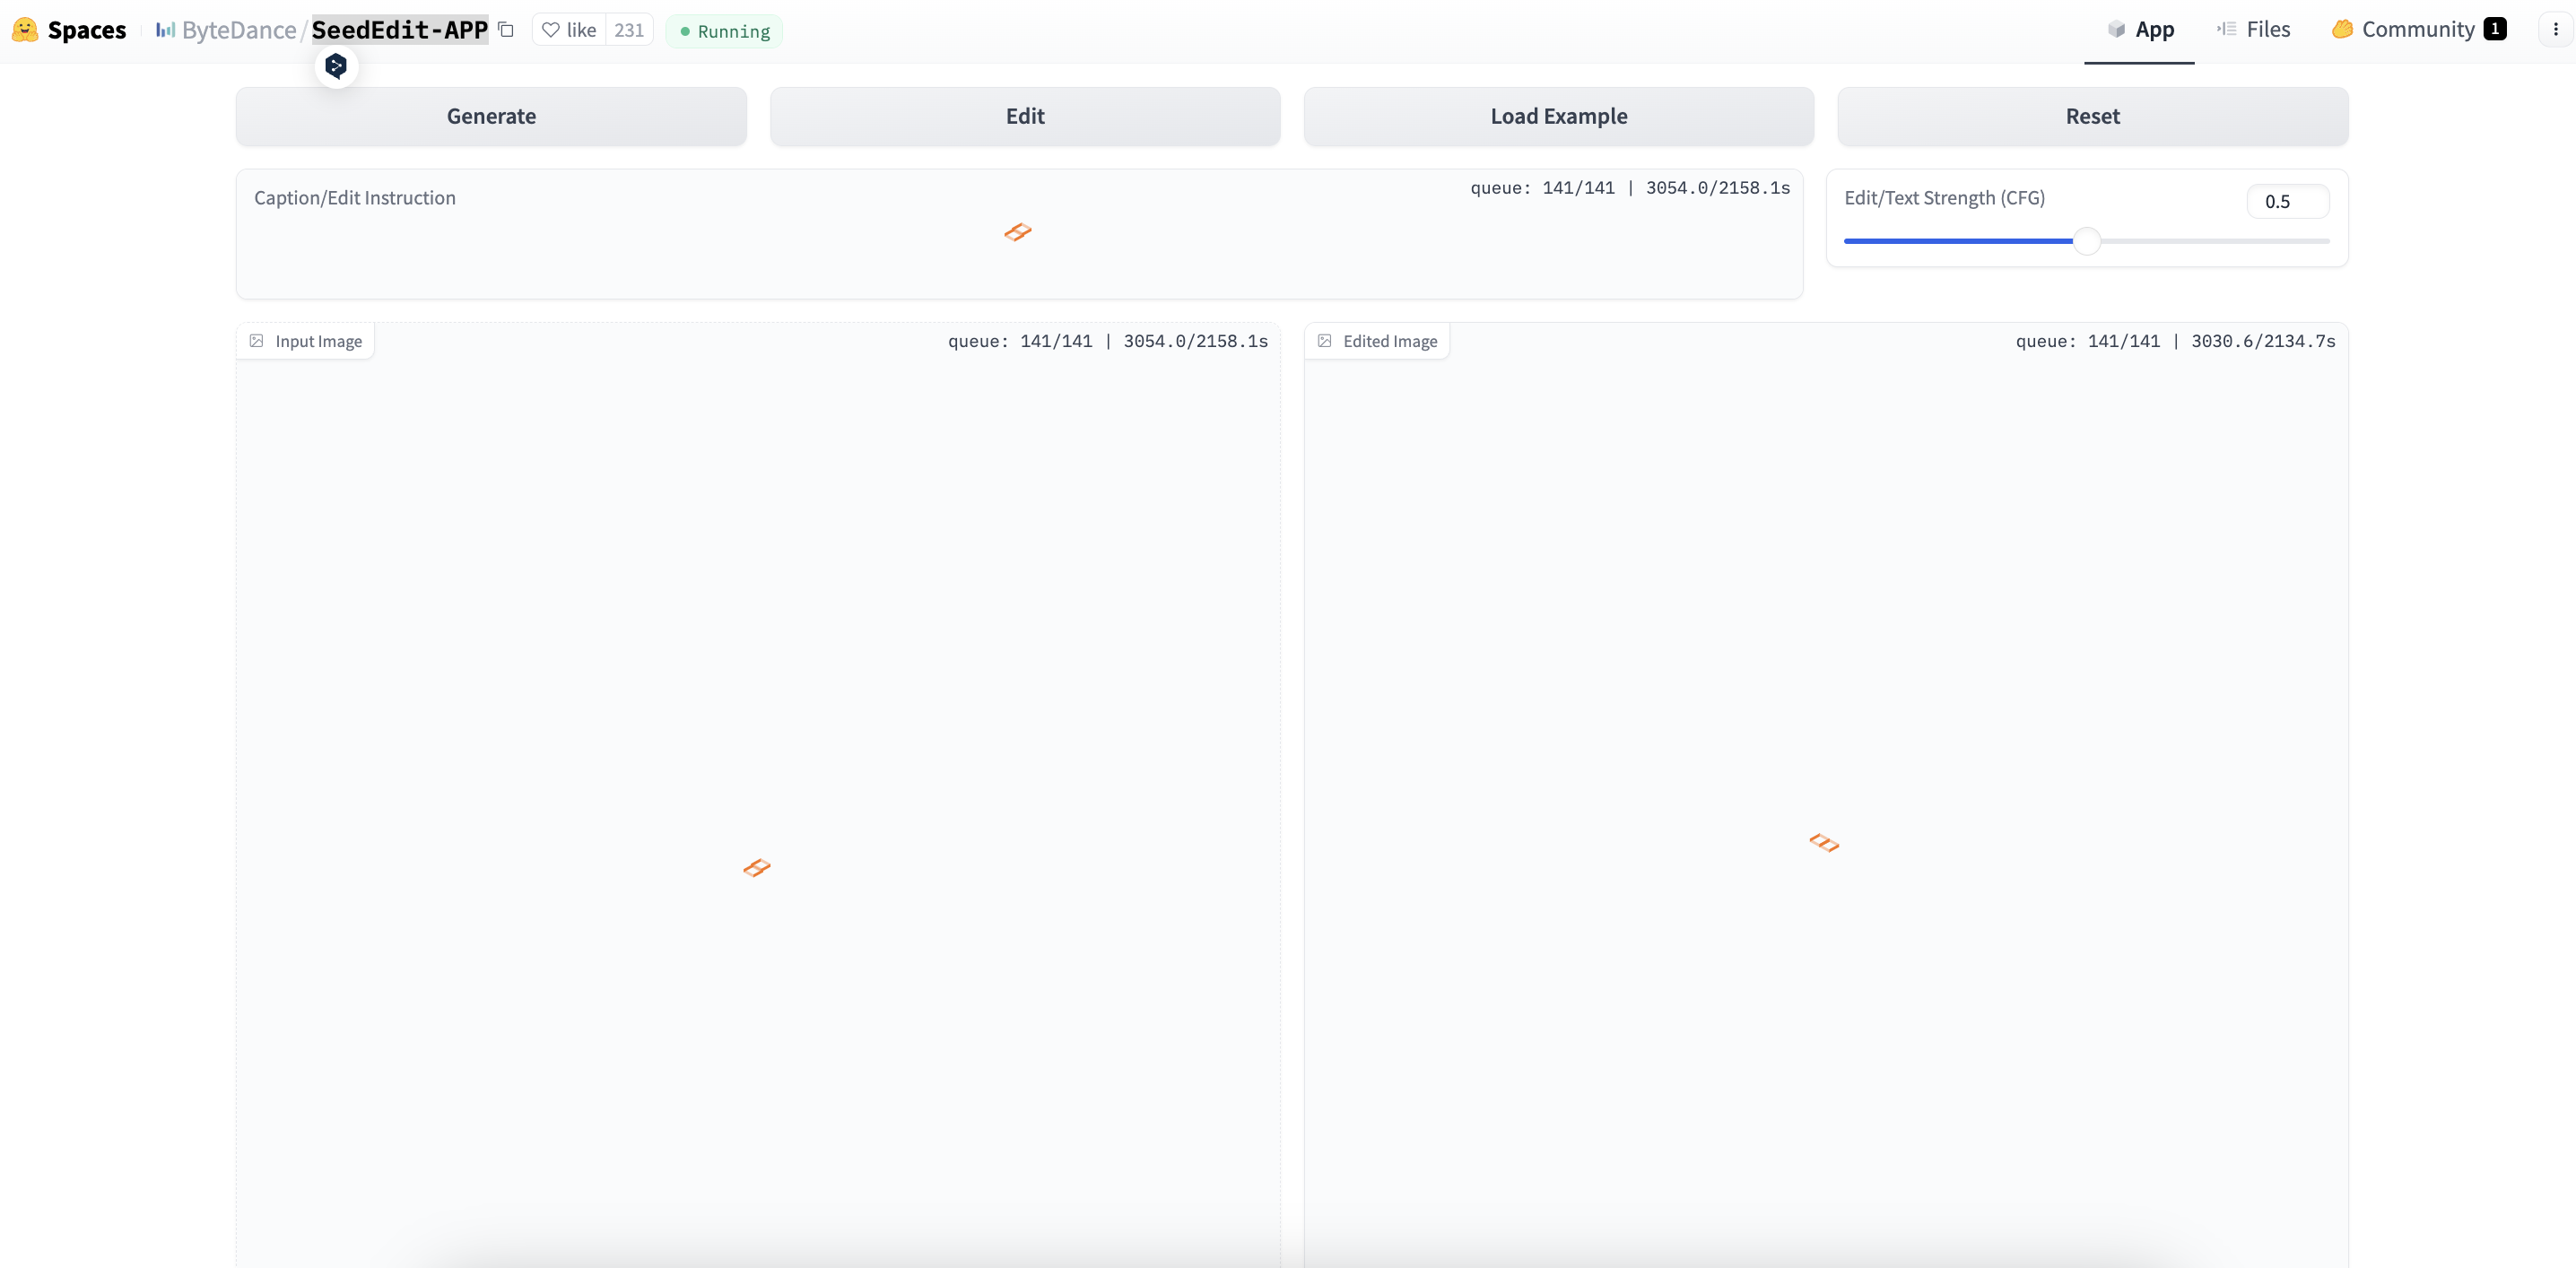This screenshot has height=1268, width=2576.
Task: Click the image icon beside Input Image
Action: tap(257, 341)
